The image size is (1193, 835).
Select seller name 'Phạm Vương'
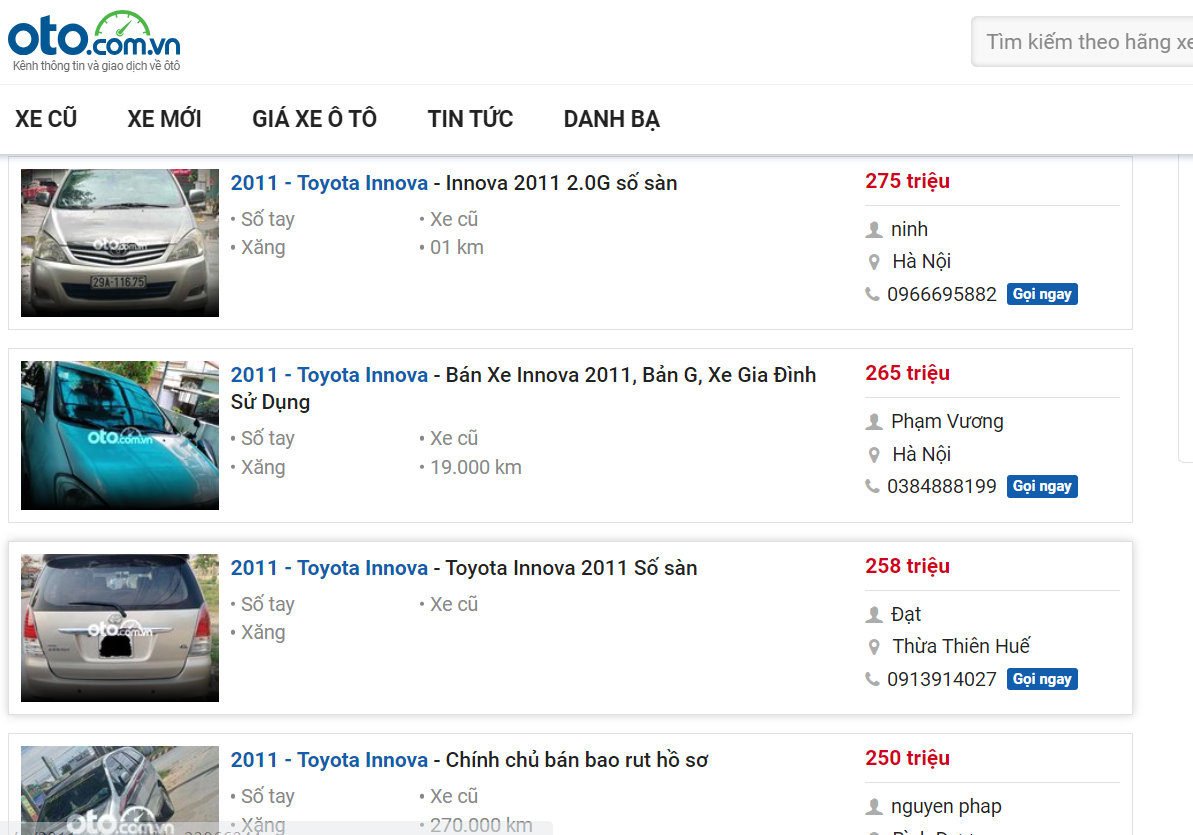click(947, 422)
